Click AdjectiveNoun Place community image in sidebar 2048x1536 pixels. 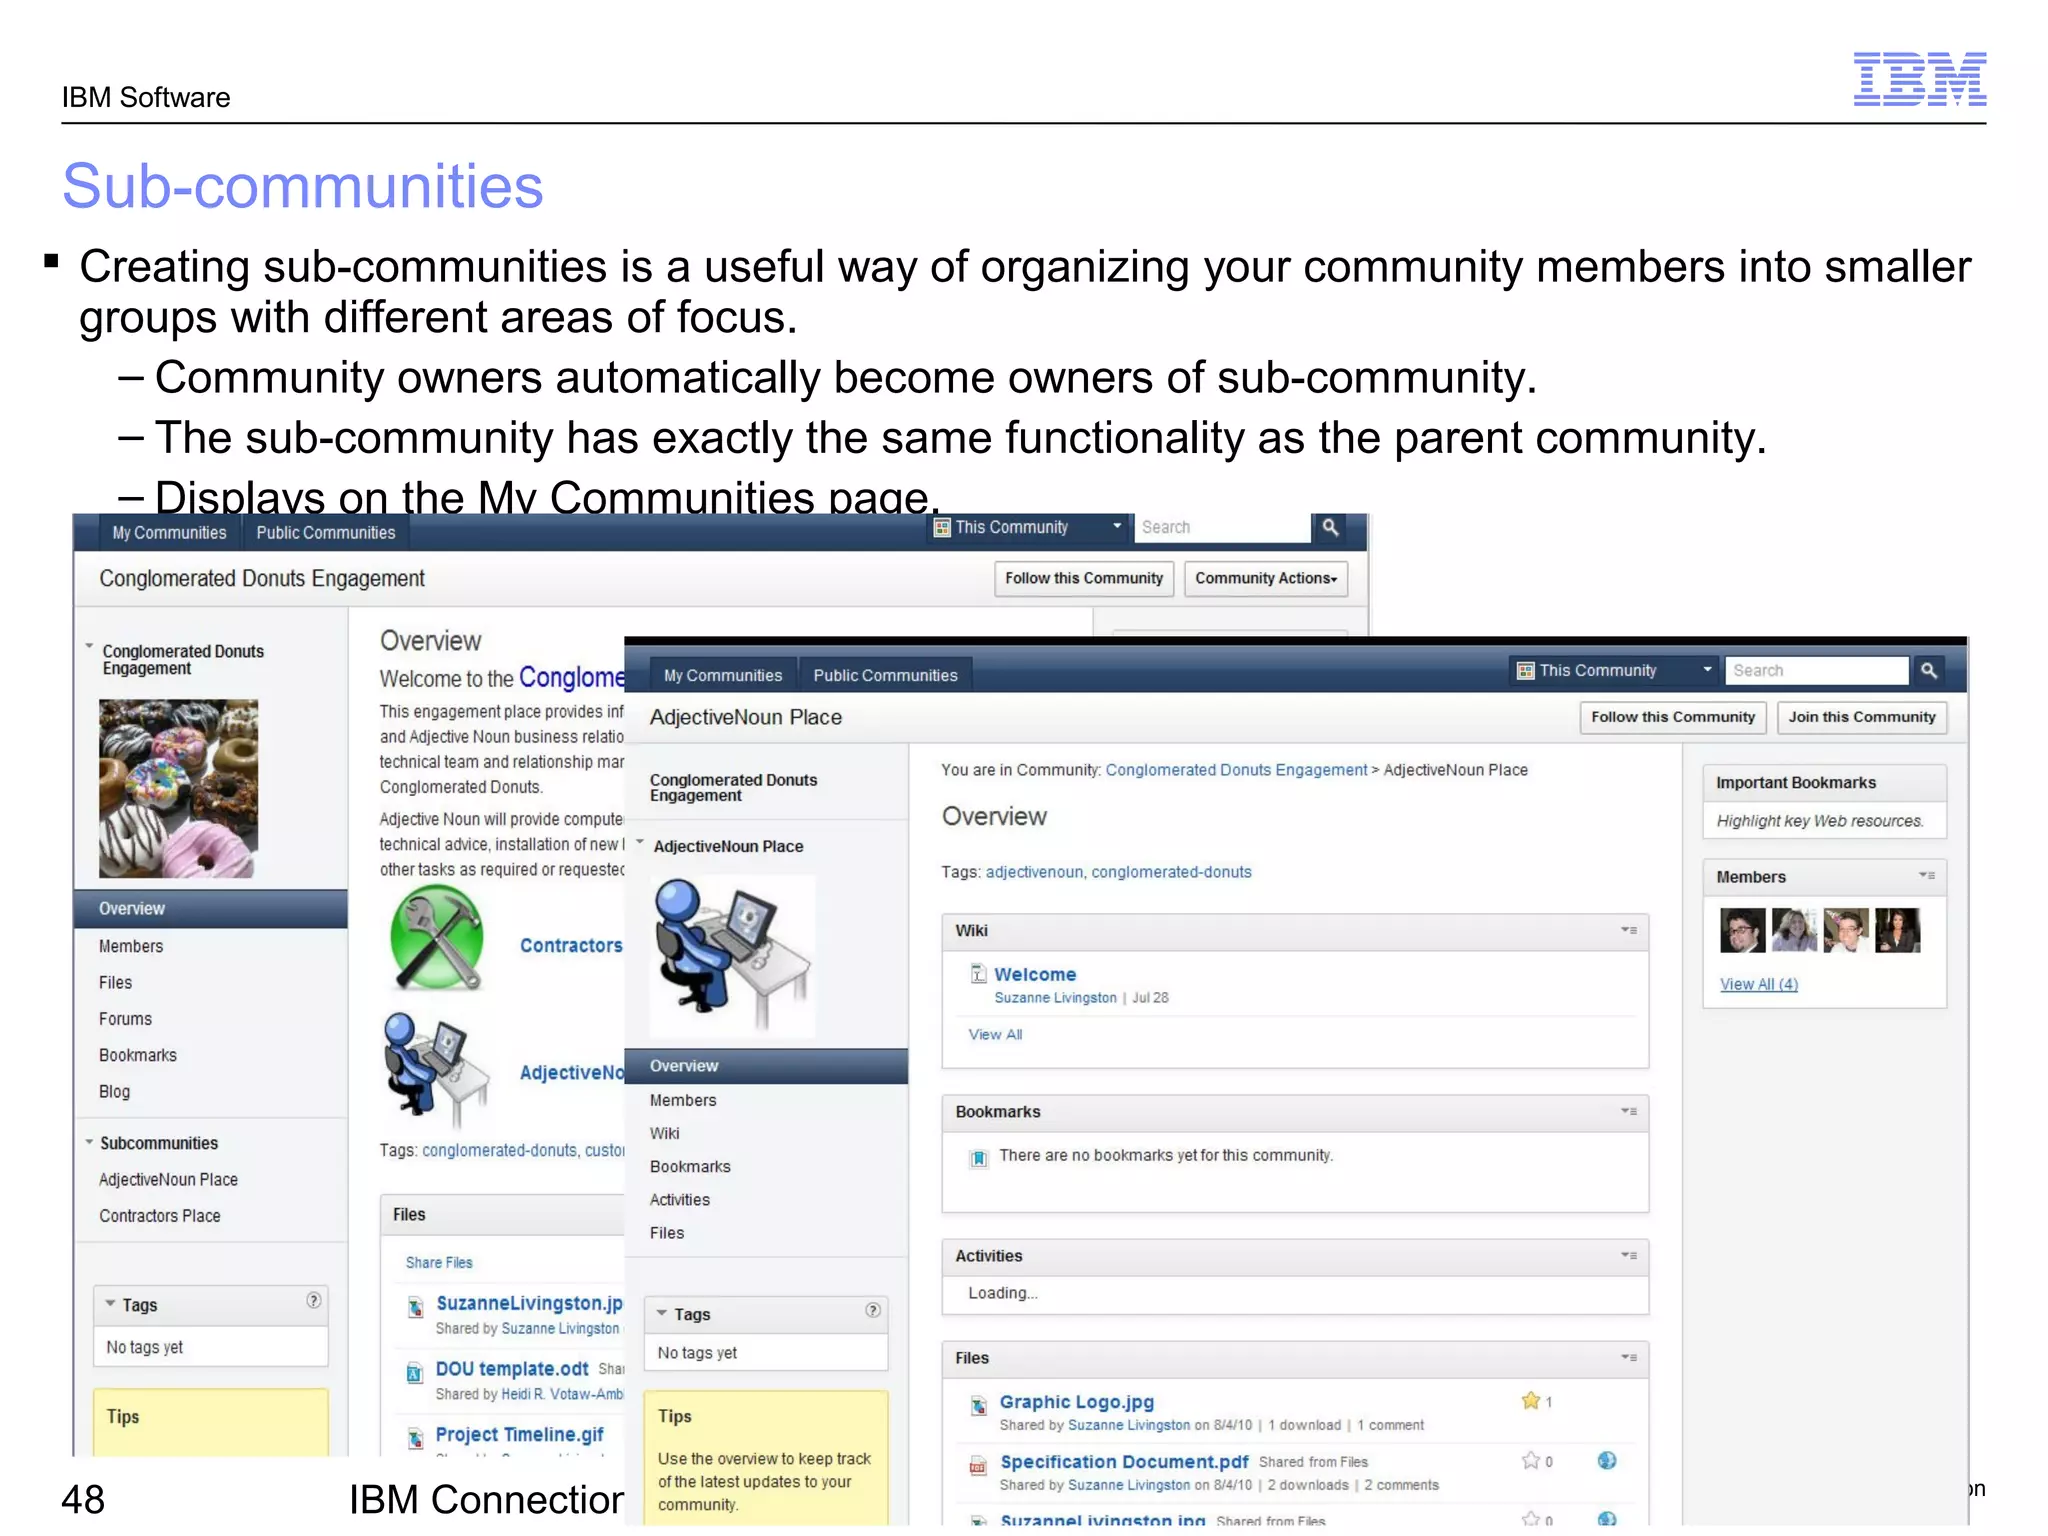(733, 957)
